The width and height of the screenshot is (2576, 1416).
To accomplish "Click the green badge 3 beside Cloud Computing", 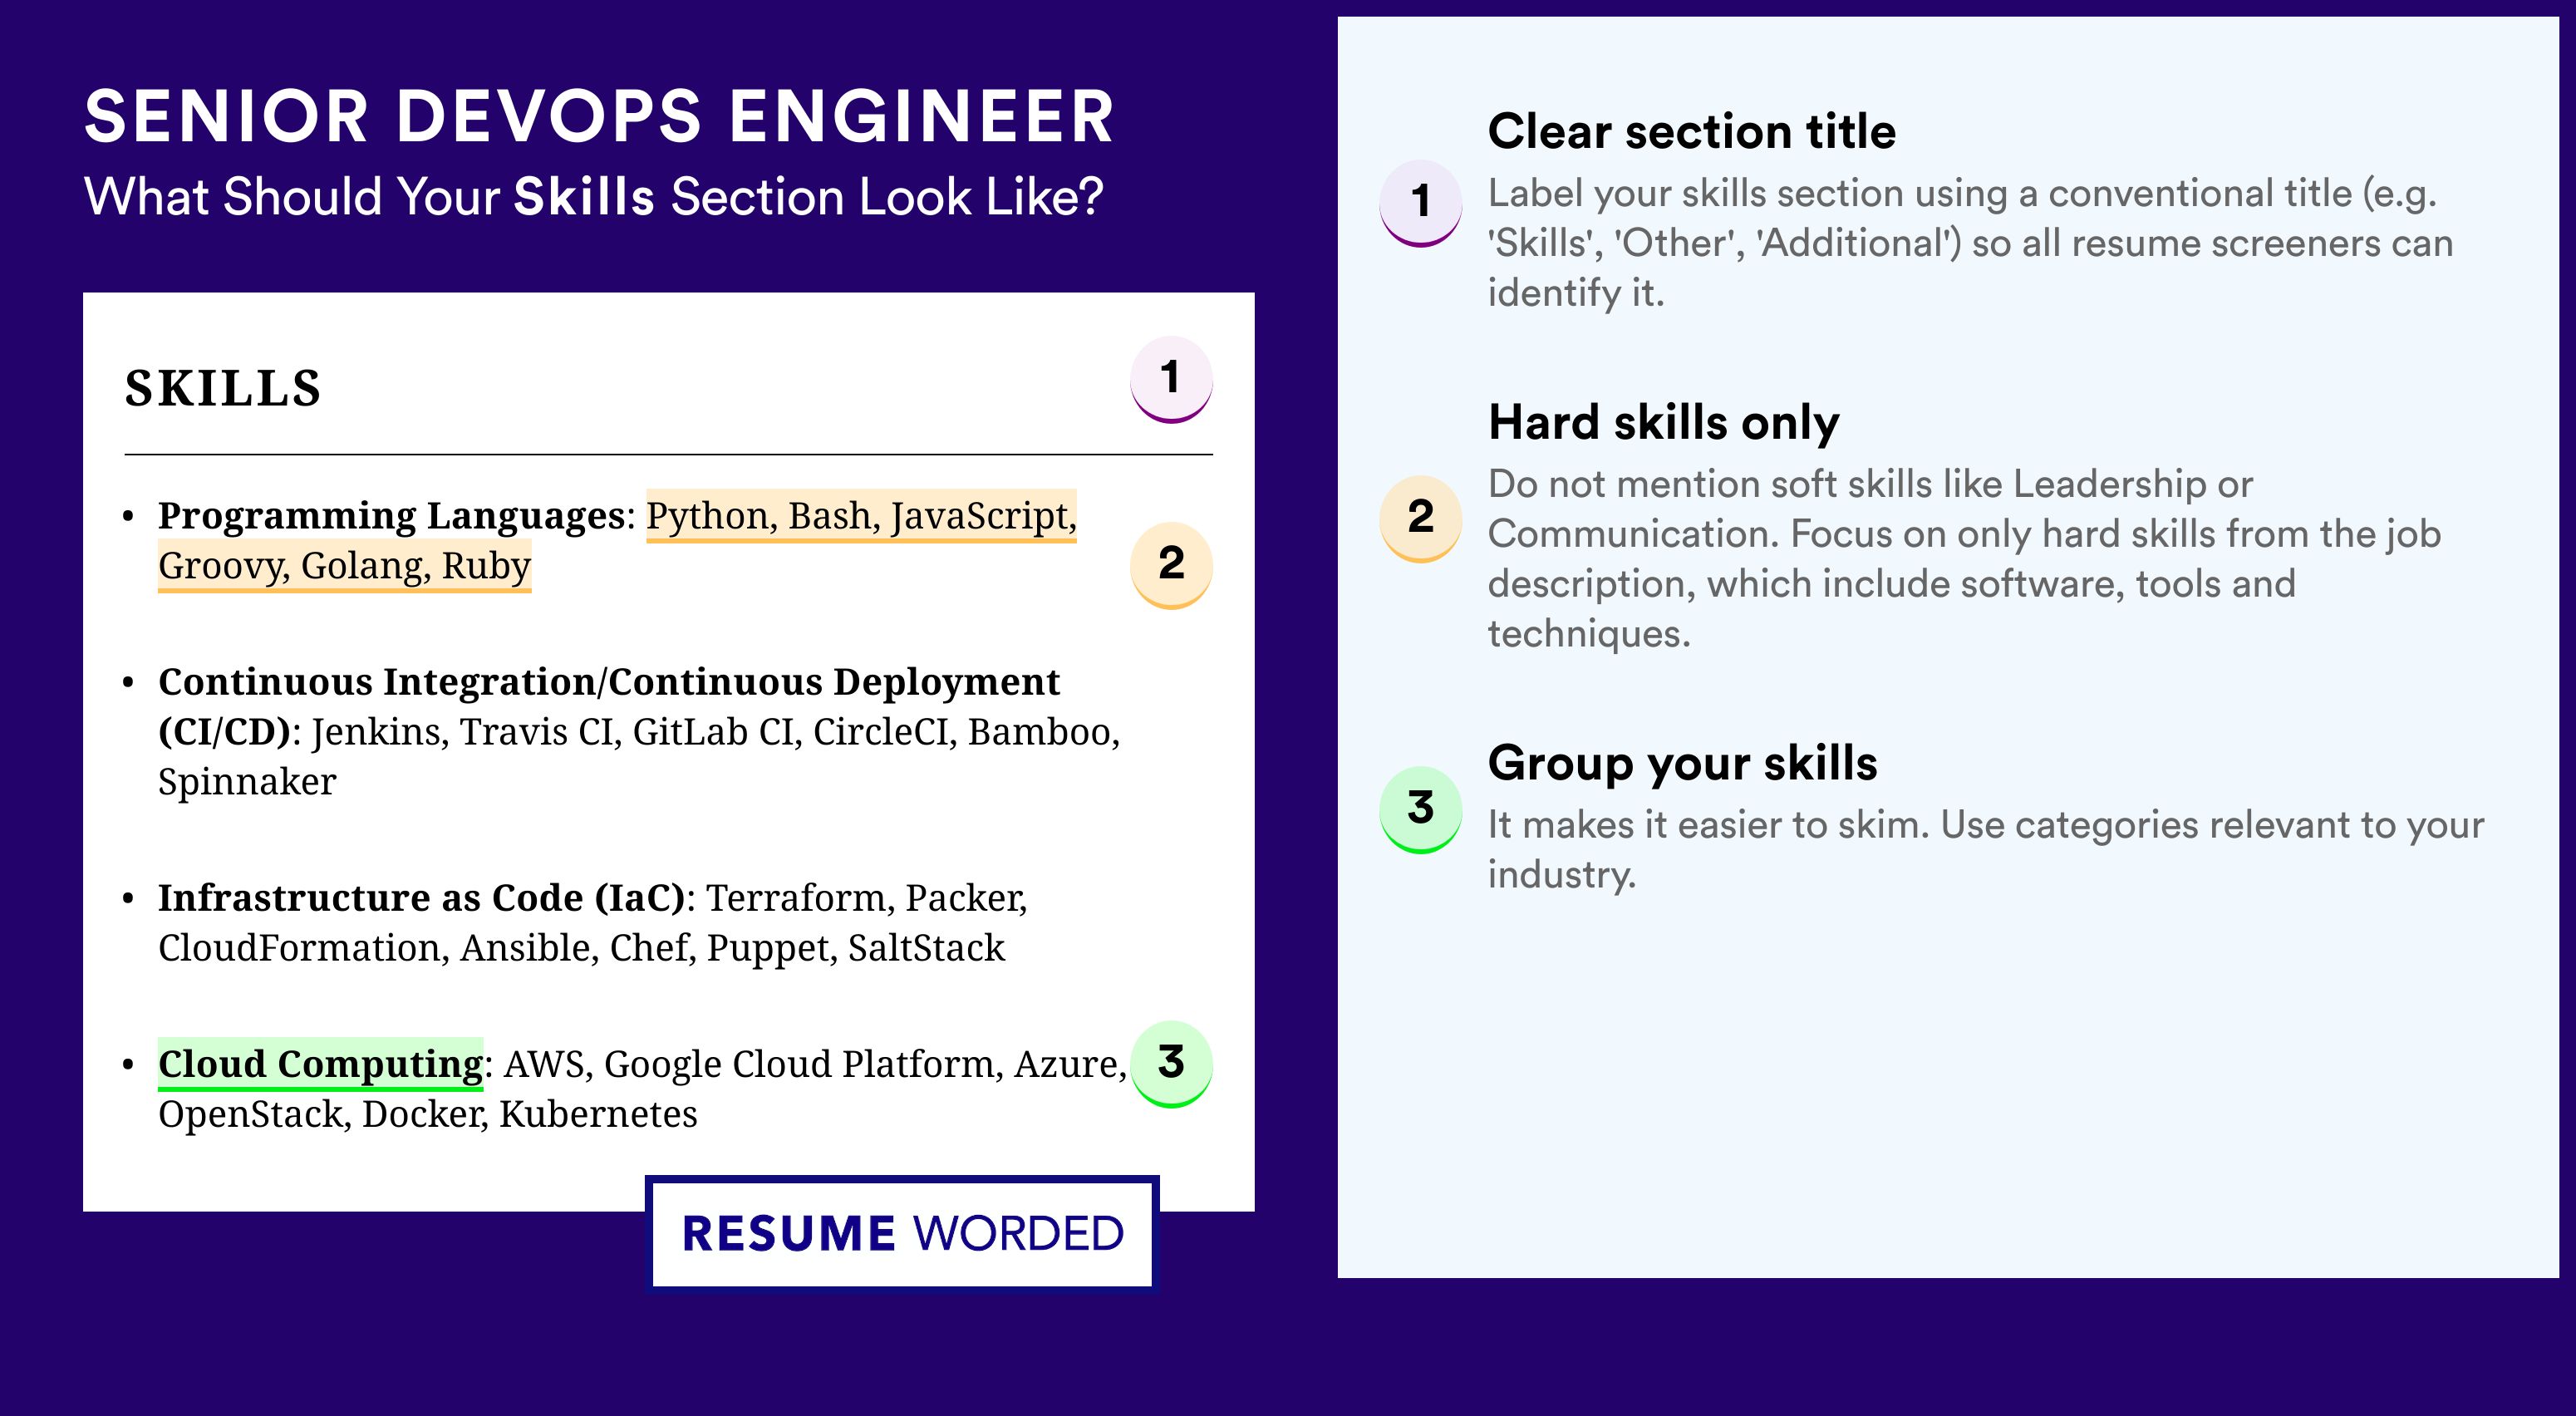I will point(1171,1063).
